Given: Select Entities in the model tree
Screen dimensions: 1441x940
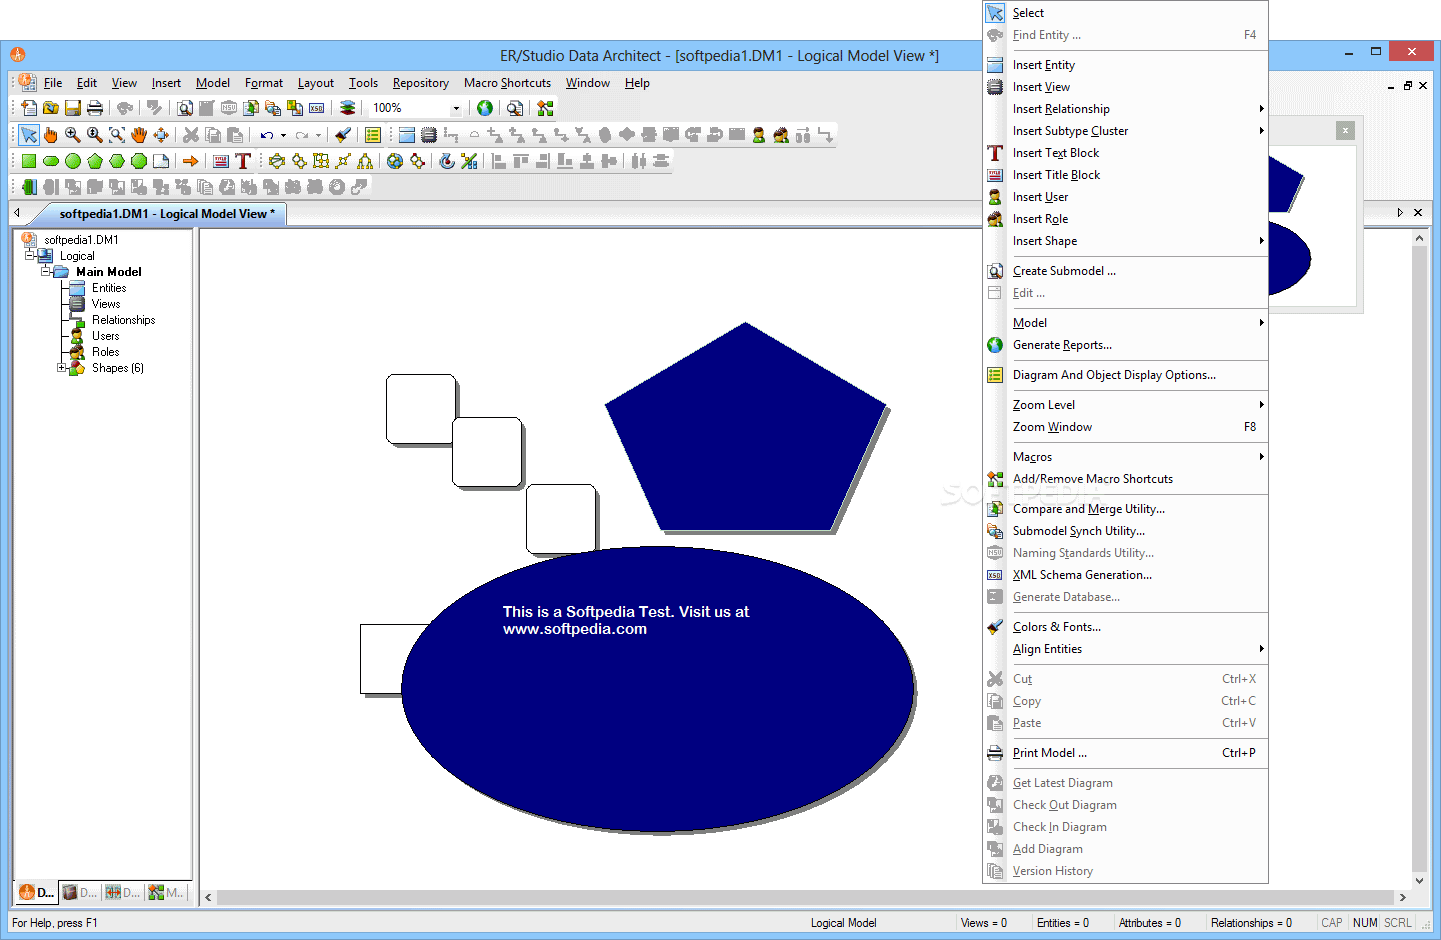Looking at the screenshot, I should pos(109,288).
